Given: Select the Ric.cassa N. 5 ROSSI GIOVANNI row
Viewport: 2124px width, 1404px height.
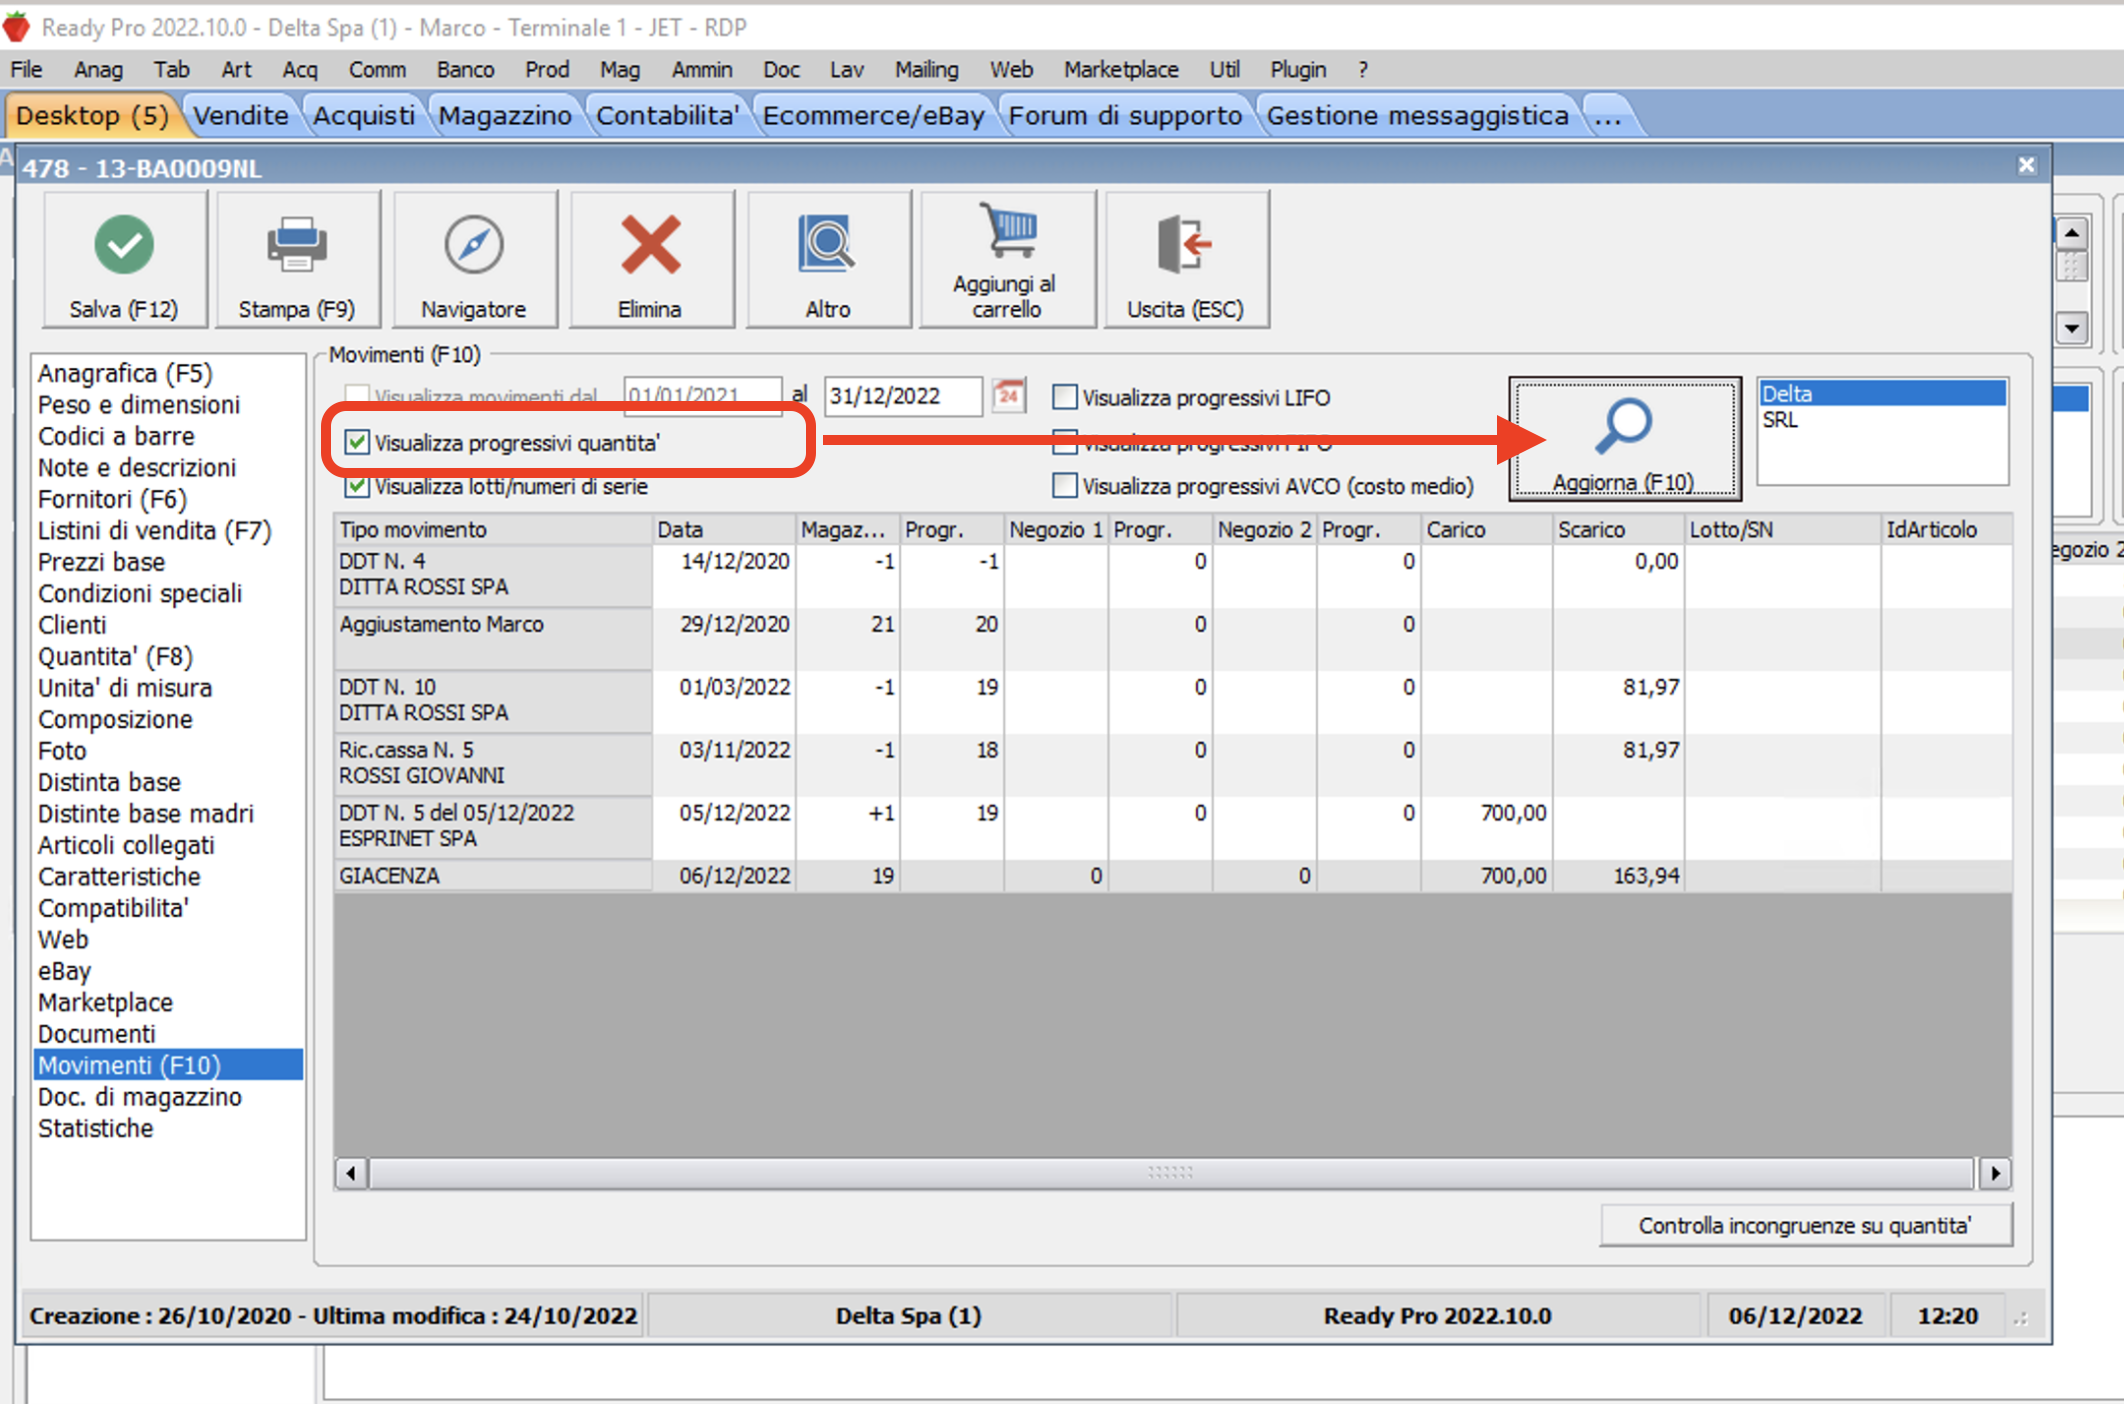Looking at the screenshot, I should (1172, 764).
